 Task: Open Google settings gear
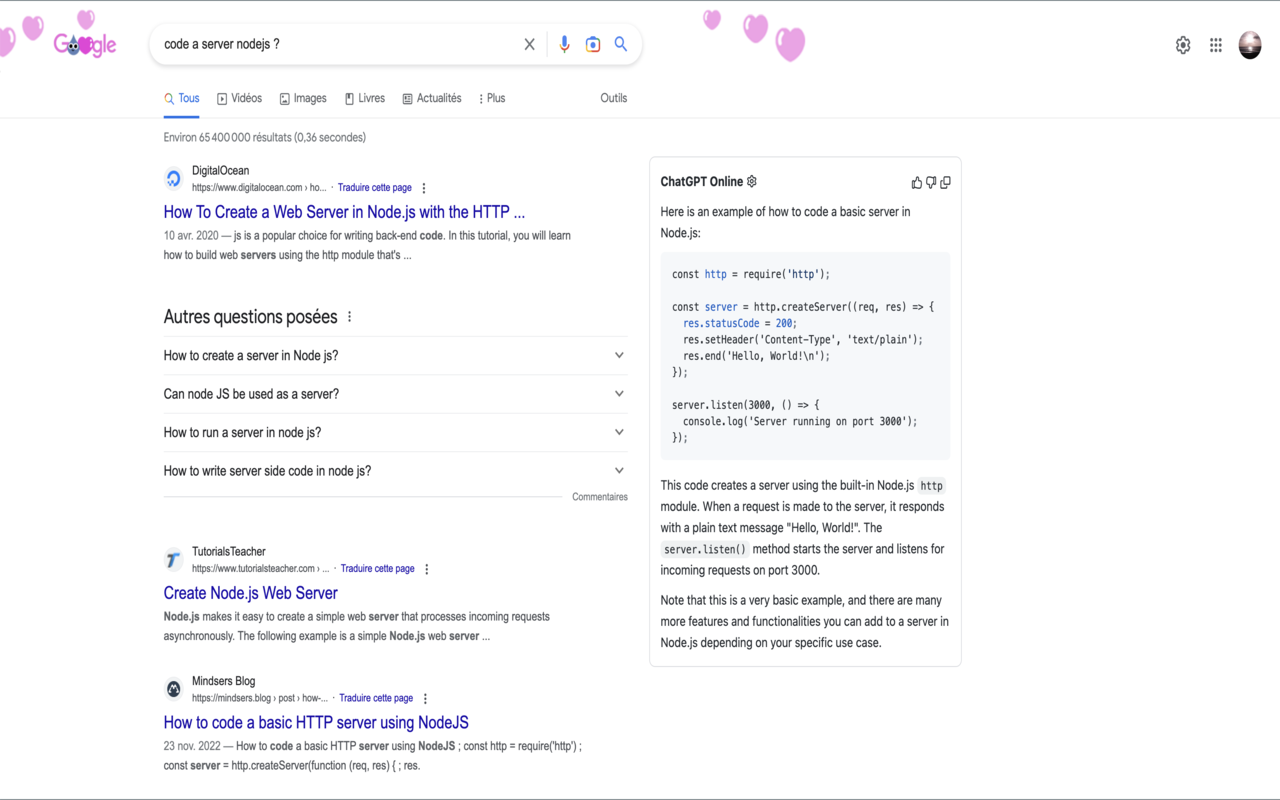coord(1183,45)
